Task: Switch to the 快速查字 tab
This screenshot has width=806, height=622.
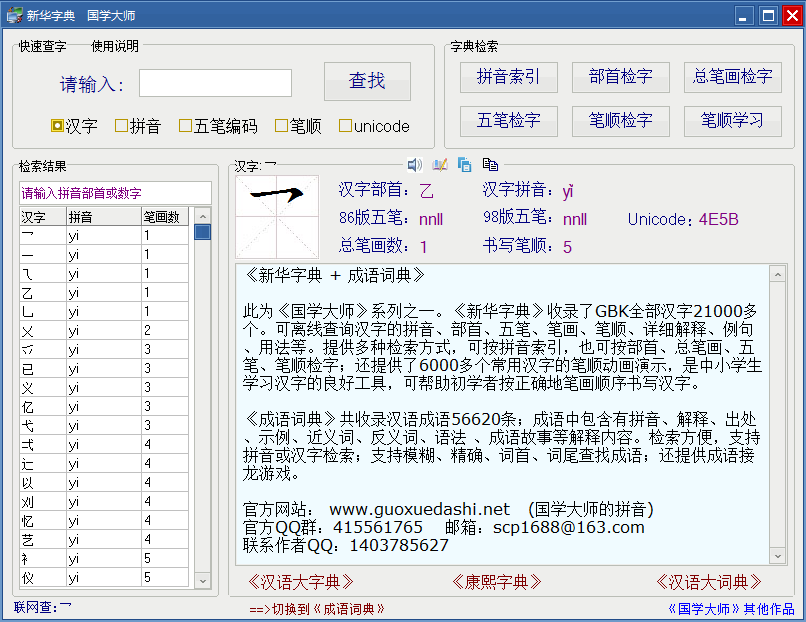Action: [x=43, y=46]
